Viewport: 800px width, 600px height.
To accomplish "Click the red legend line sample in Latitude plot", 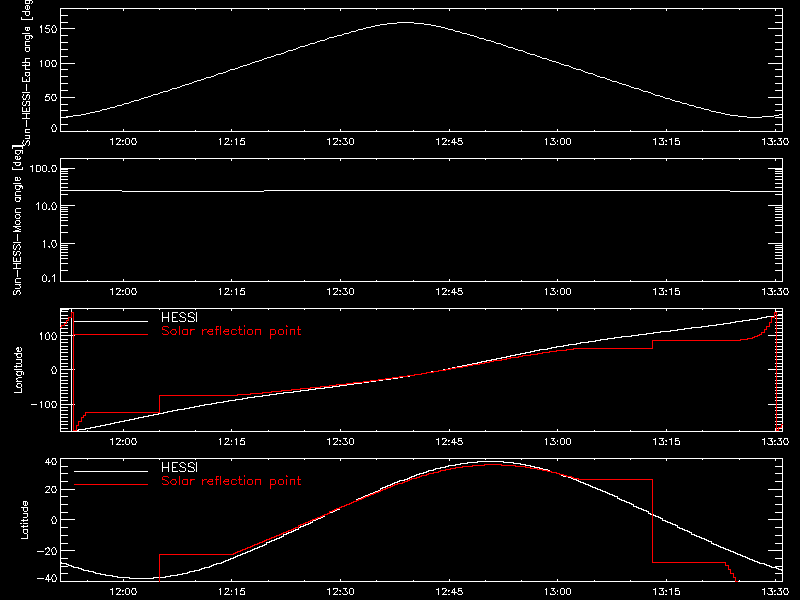I will pos(111,484).
